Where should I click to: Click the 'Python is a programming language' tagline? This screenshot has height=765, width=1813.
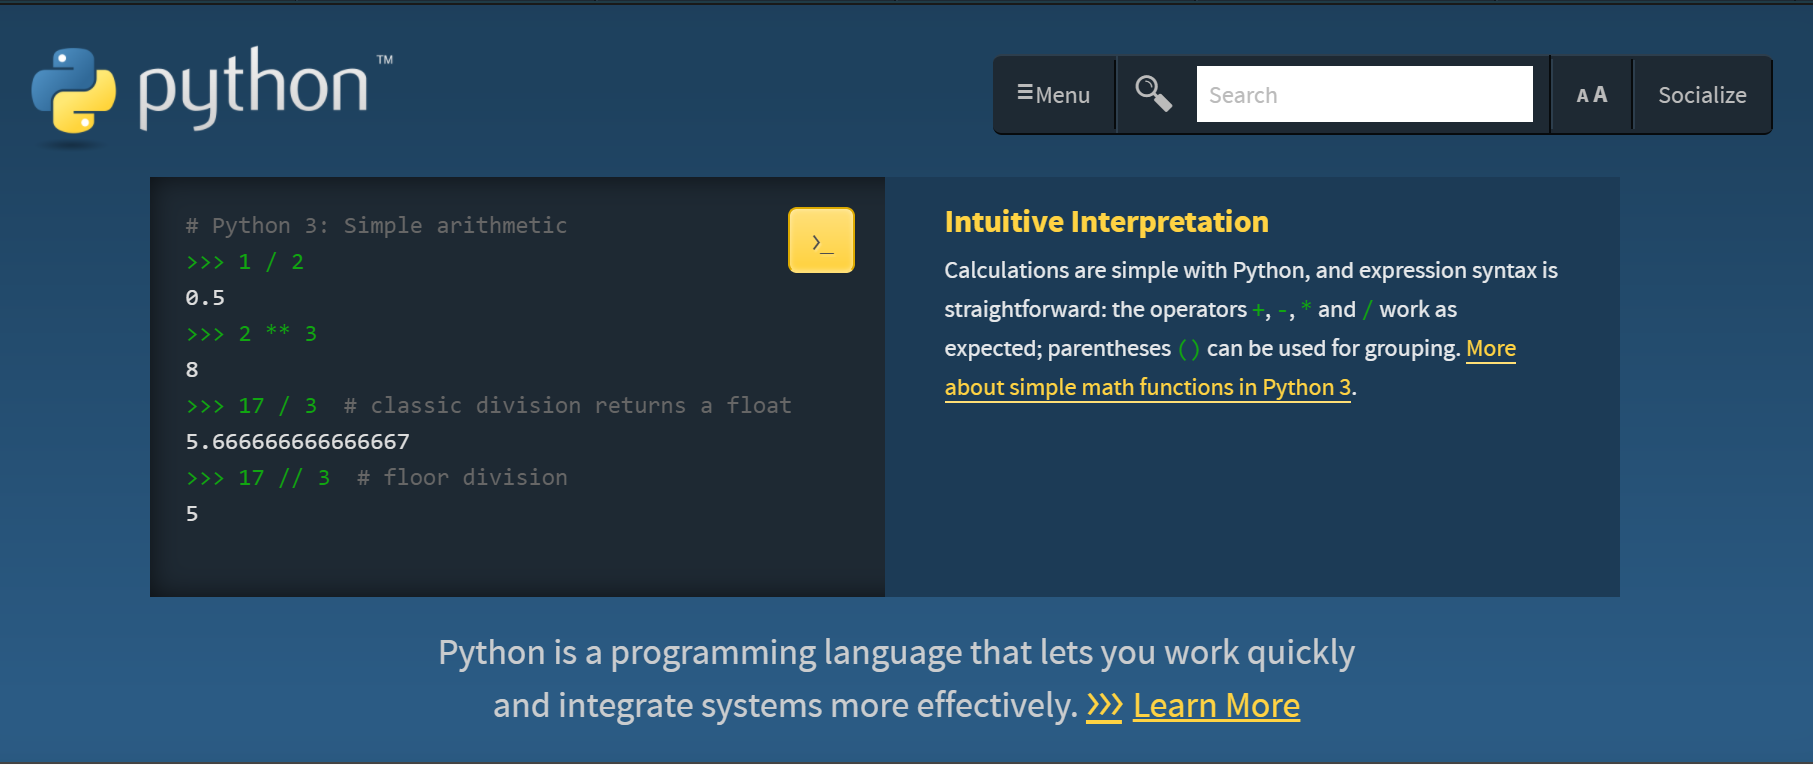[895, 653]
